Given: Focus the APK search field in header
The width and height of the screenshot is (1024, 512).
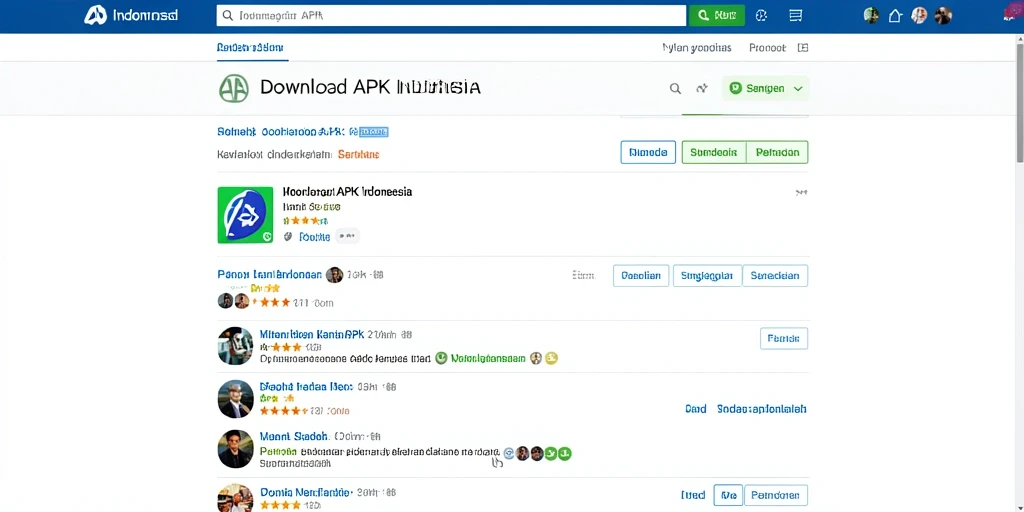Looking at the screenshot, I should [x=451, y=16].
